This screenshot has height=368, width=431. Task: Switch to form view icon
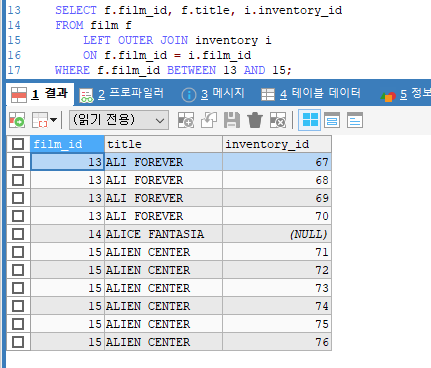332,120
